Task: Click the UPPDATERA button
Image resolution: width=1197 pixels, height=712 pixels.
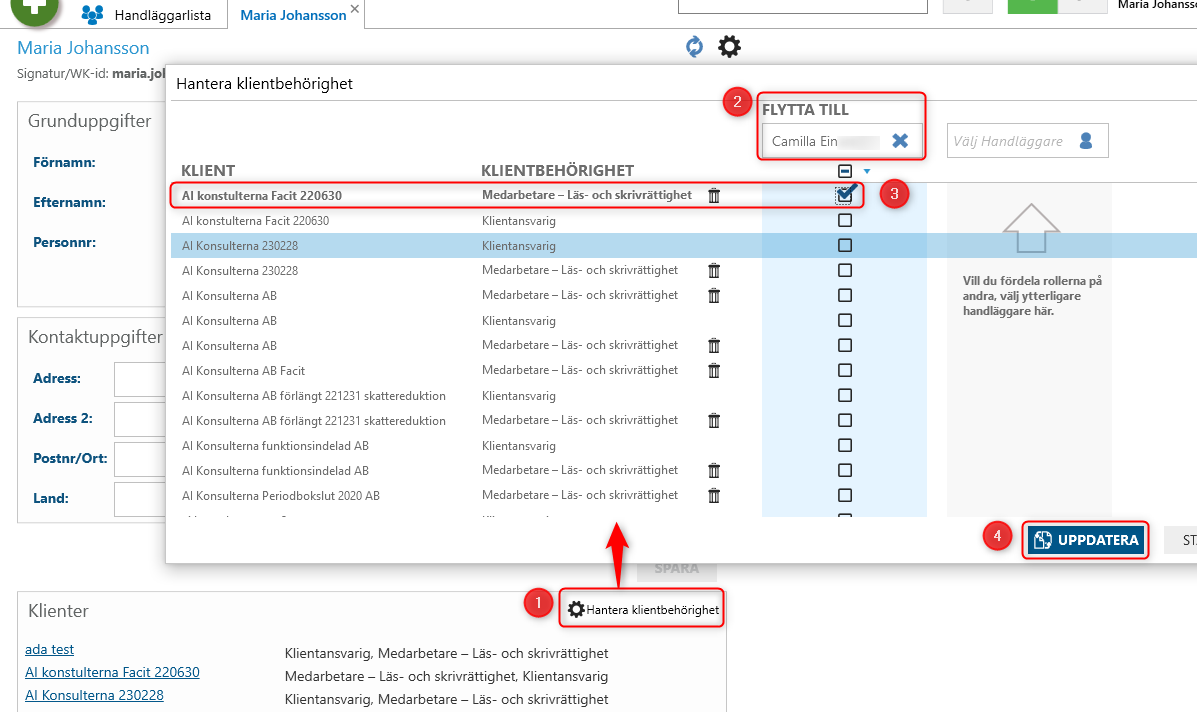Action: 1086,540
